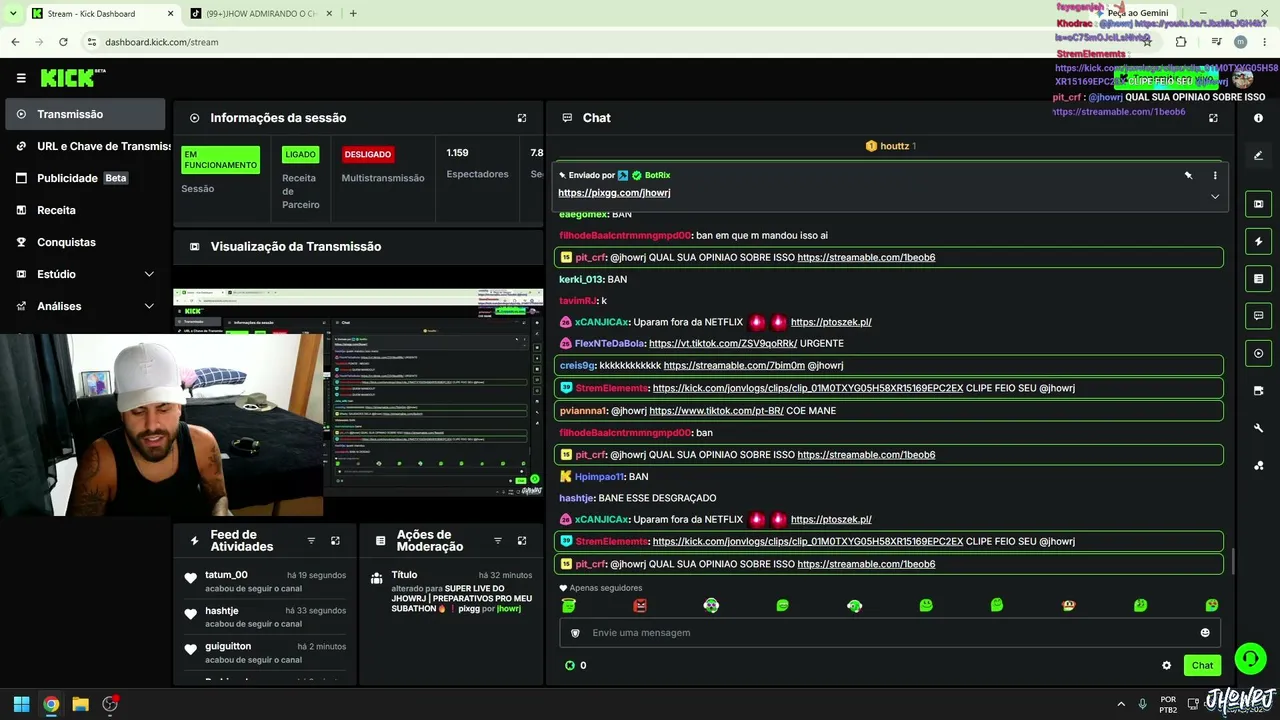Open pinned message three-dot options
The height and width of the screenshot is (720, 1280).
pyautogui.click(x=1215, y=175)
